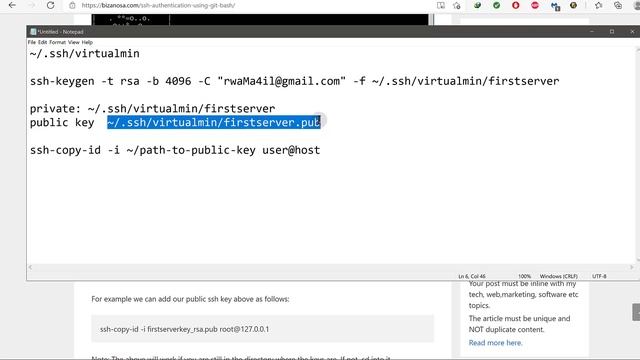Open the Notepad Edit menu
Image resolution: width=640 pixels, height=360 pixels.
(x=42, y=42)
